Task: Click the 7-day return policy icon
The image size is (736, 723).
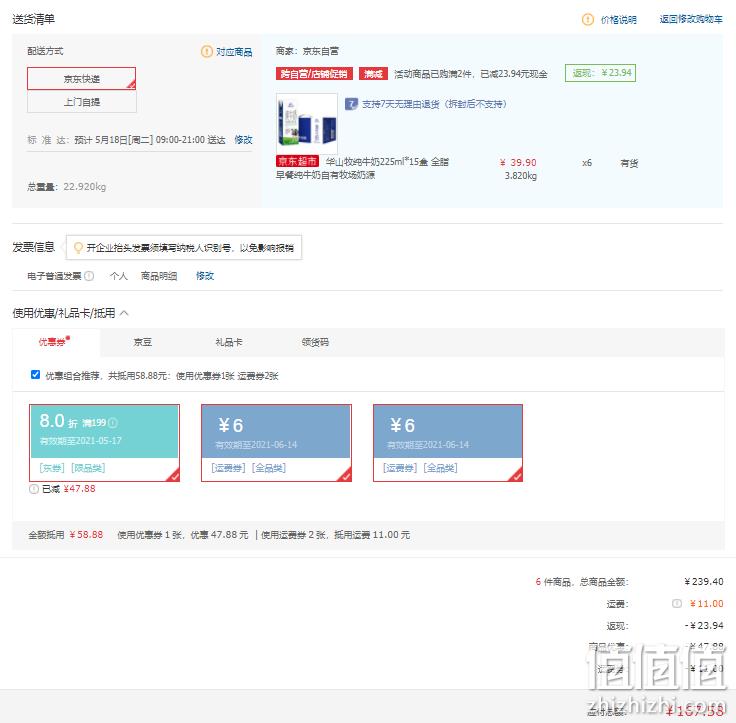Action: click(x=351, y=104)
